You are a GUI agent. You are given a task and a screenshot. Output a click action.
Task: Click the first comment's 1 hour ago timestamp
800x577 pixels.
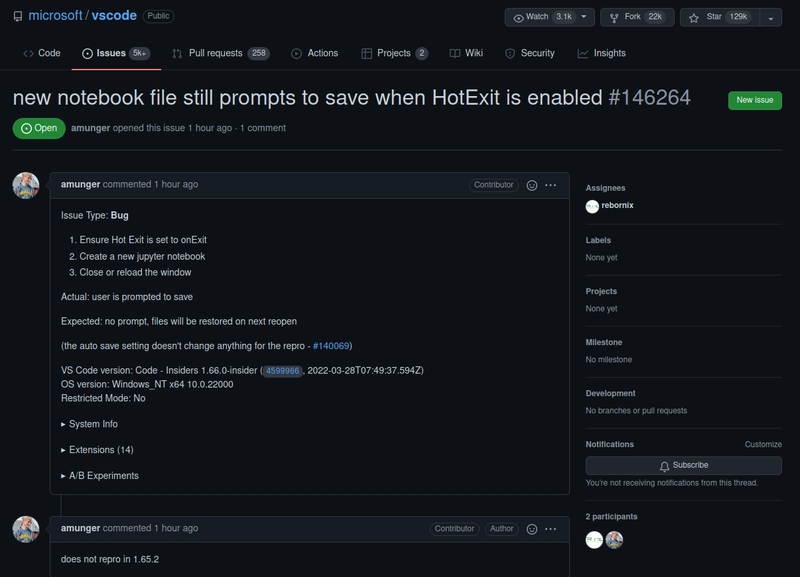pos(176,185)
